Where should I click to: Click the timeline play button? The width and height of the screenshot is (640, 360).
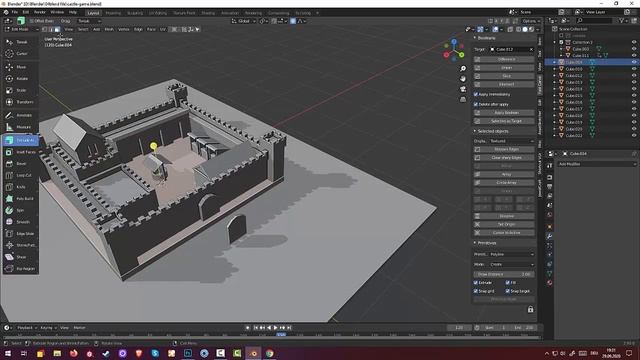(276, 328)
